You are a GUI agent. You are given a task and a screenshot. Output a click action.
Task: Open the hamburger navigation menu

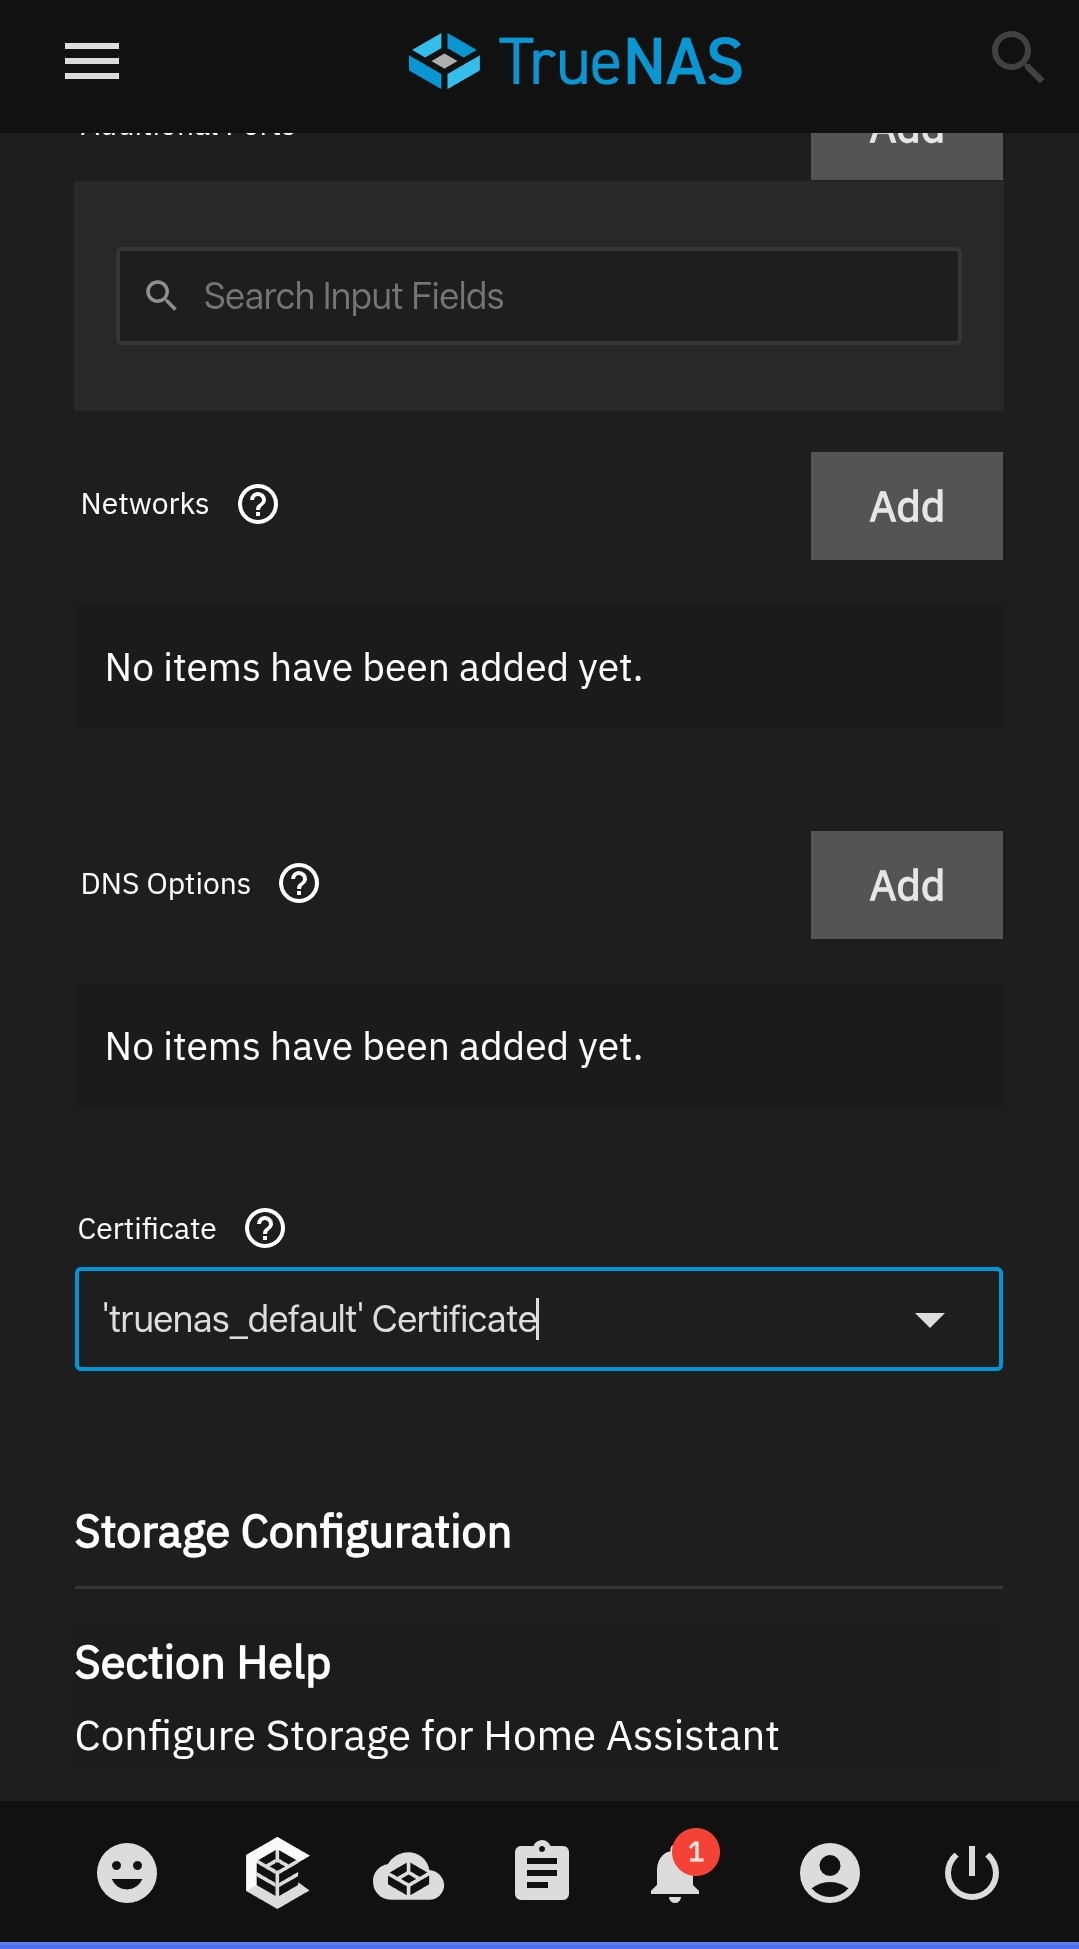tap(92, 61)
